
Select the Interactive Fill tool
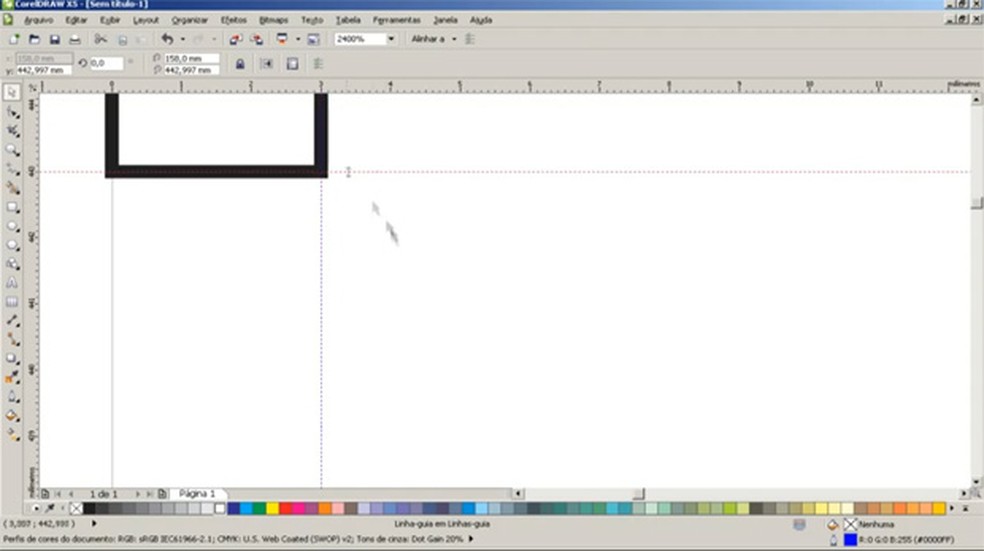[x=12, y=434]
